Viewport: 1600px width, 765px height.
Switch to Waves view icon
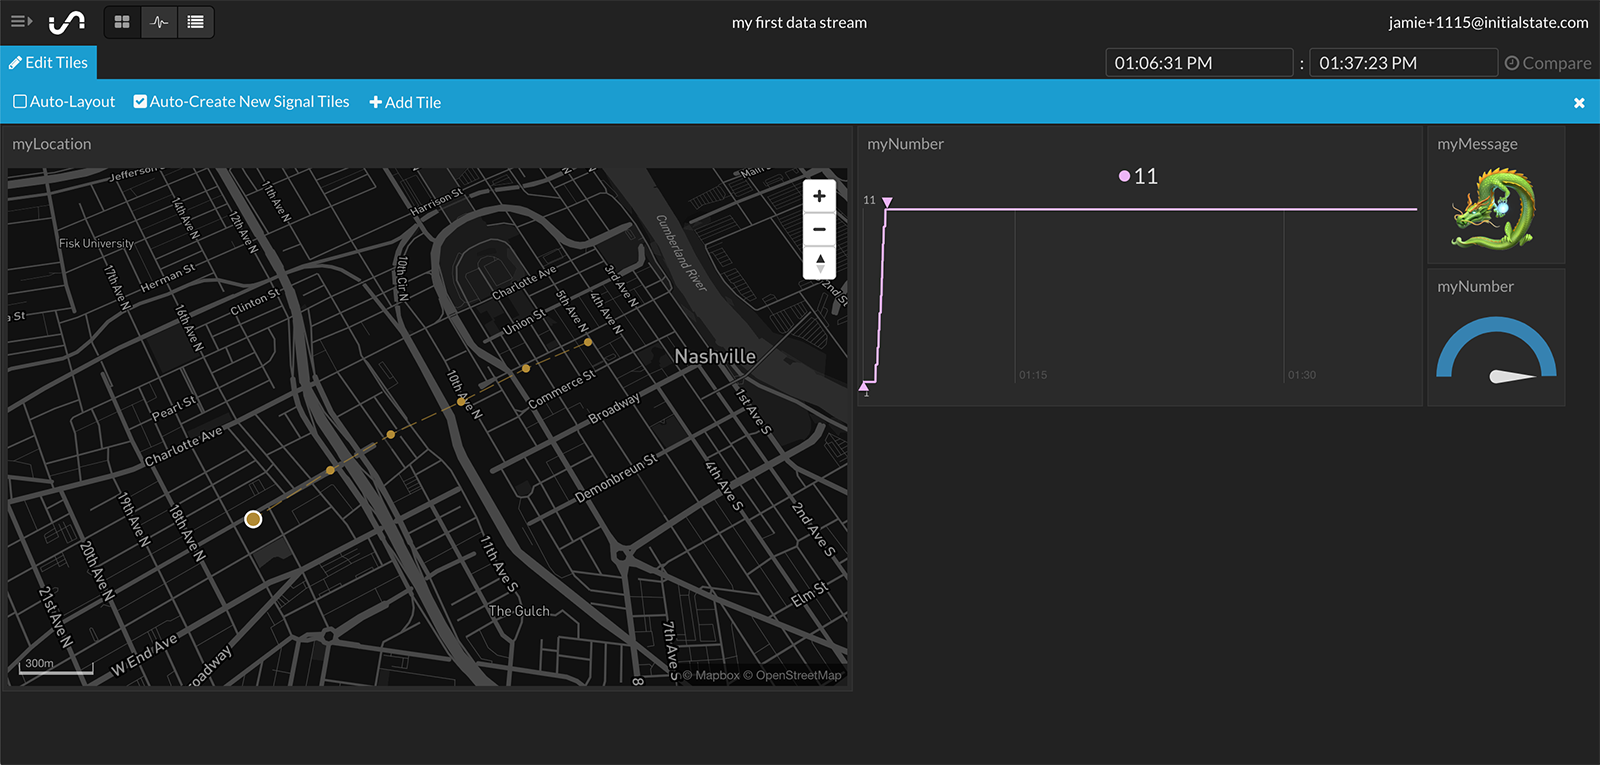click(x=159, y=22)
